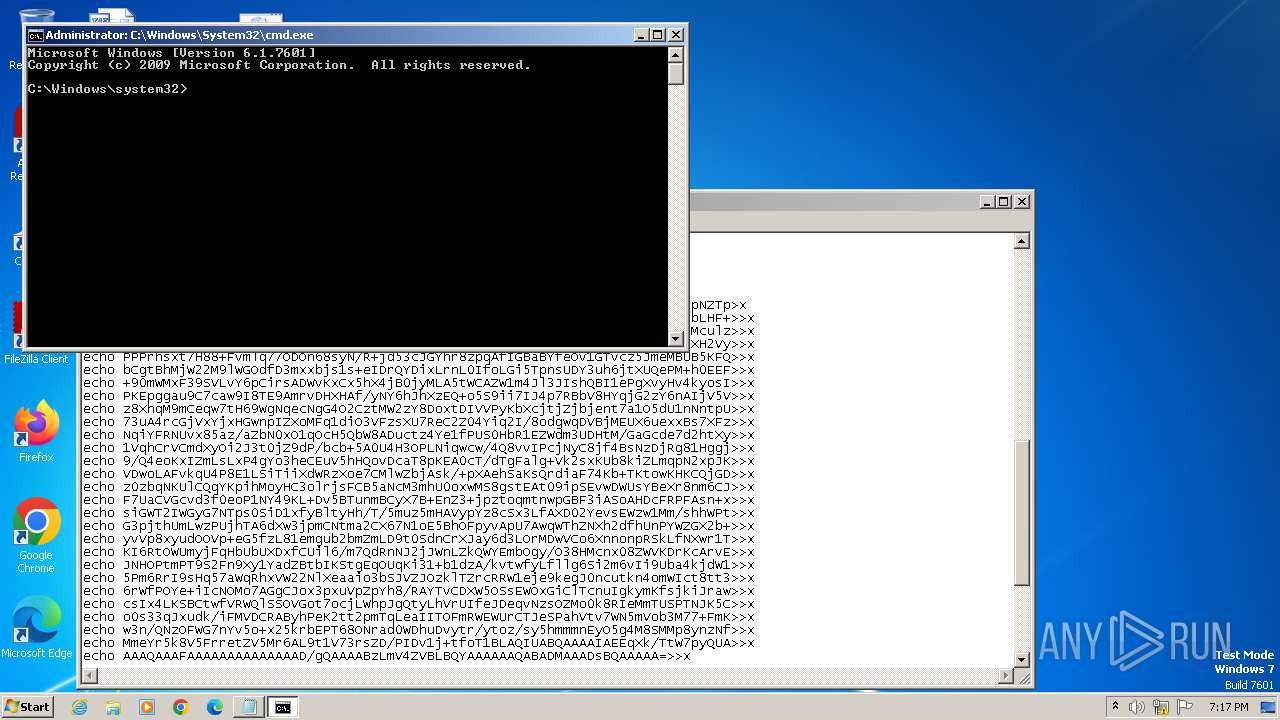Launch Google Chrome from the taskbar

coord(181,707)
